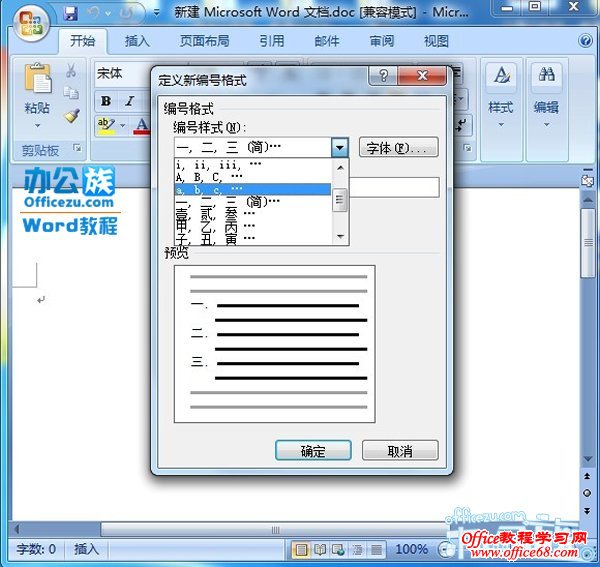Screen dimensions: 600x567
Task: Close the 定义新编号格式 dialog
Action: pos(422,76)
